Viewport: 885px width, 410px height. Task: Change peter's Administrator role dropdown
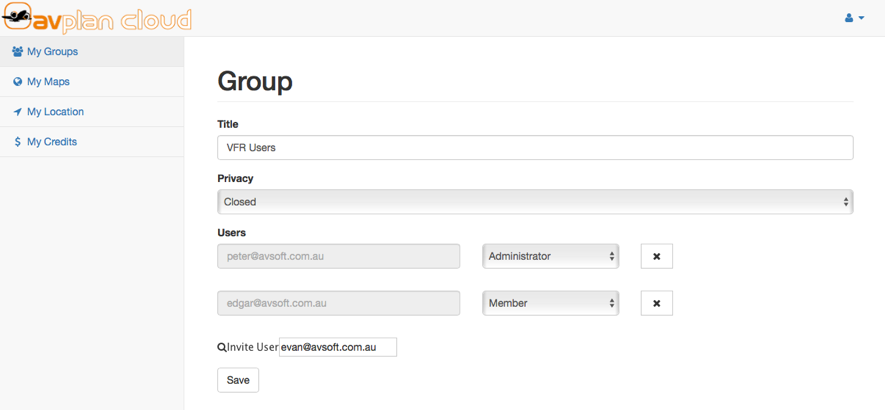coord(550,257)
